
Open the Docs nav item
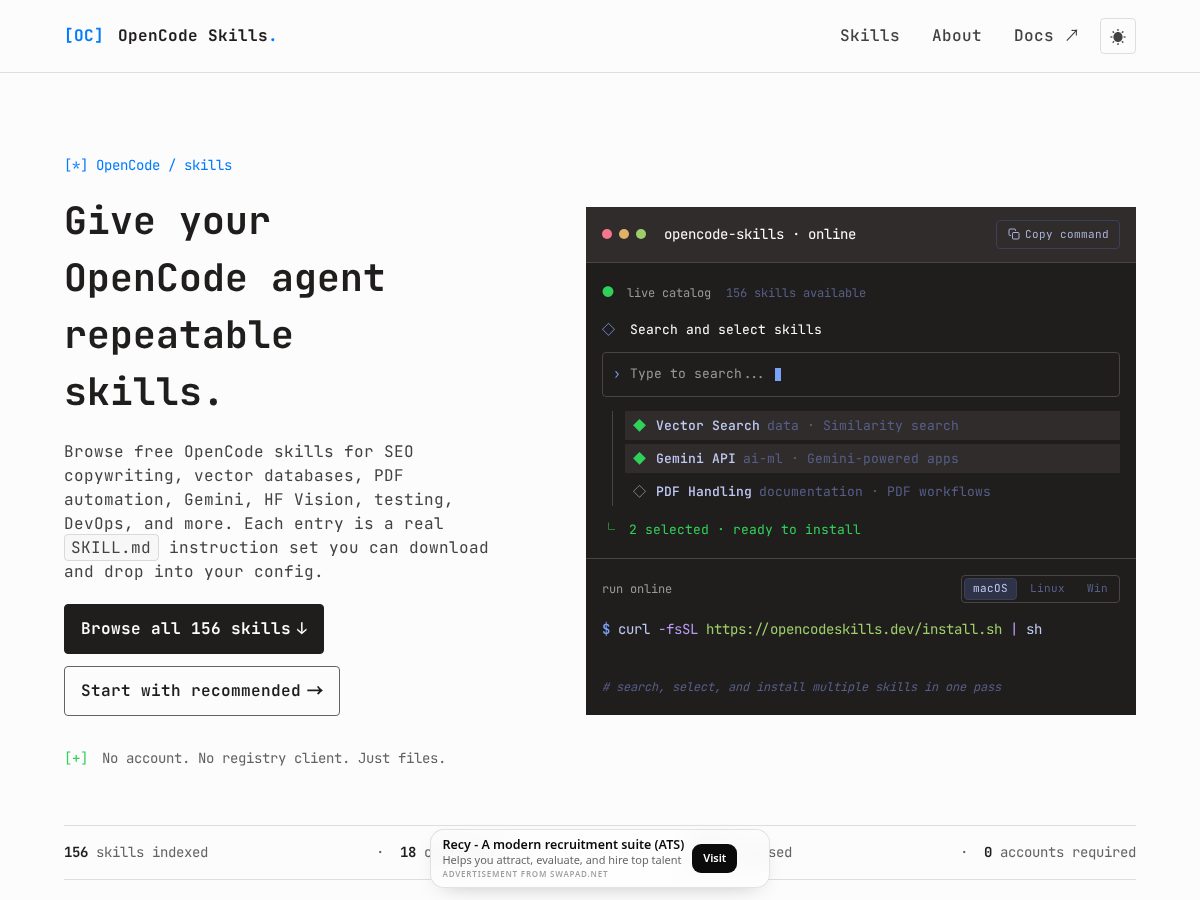pos(1046,36)
